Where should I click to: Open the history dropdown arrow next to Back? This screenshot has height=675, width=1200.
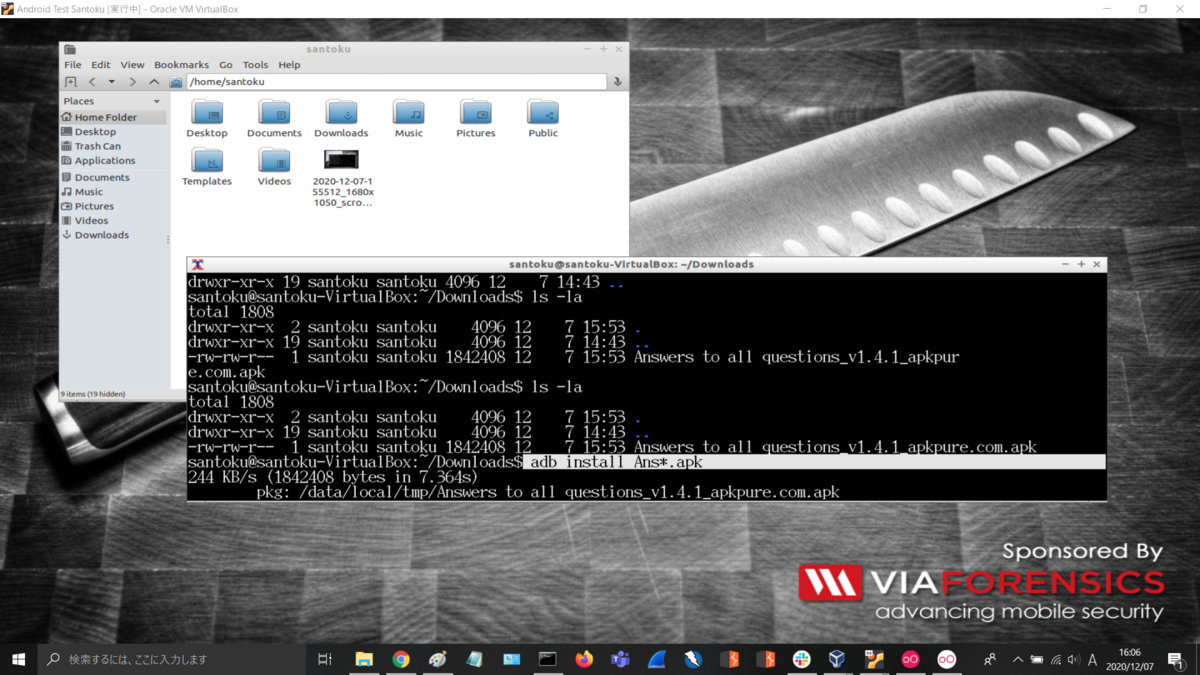(111, 82)
